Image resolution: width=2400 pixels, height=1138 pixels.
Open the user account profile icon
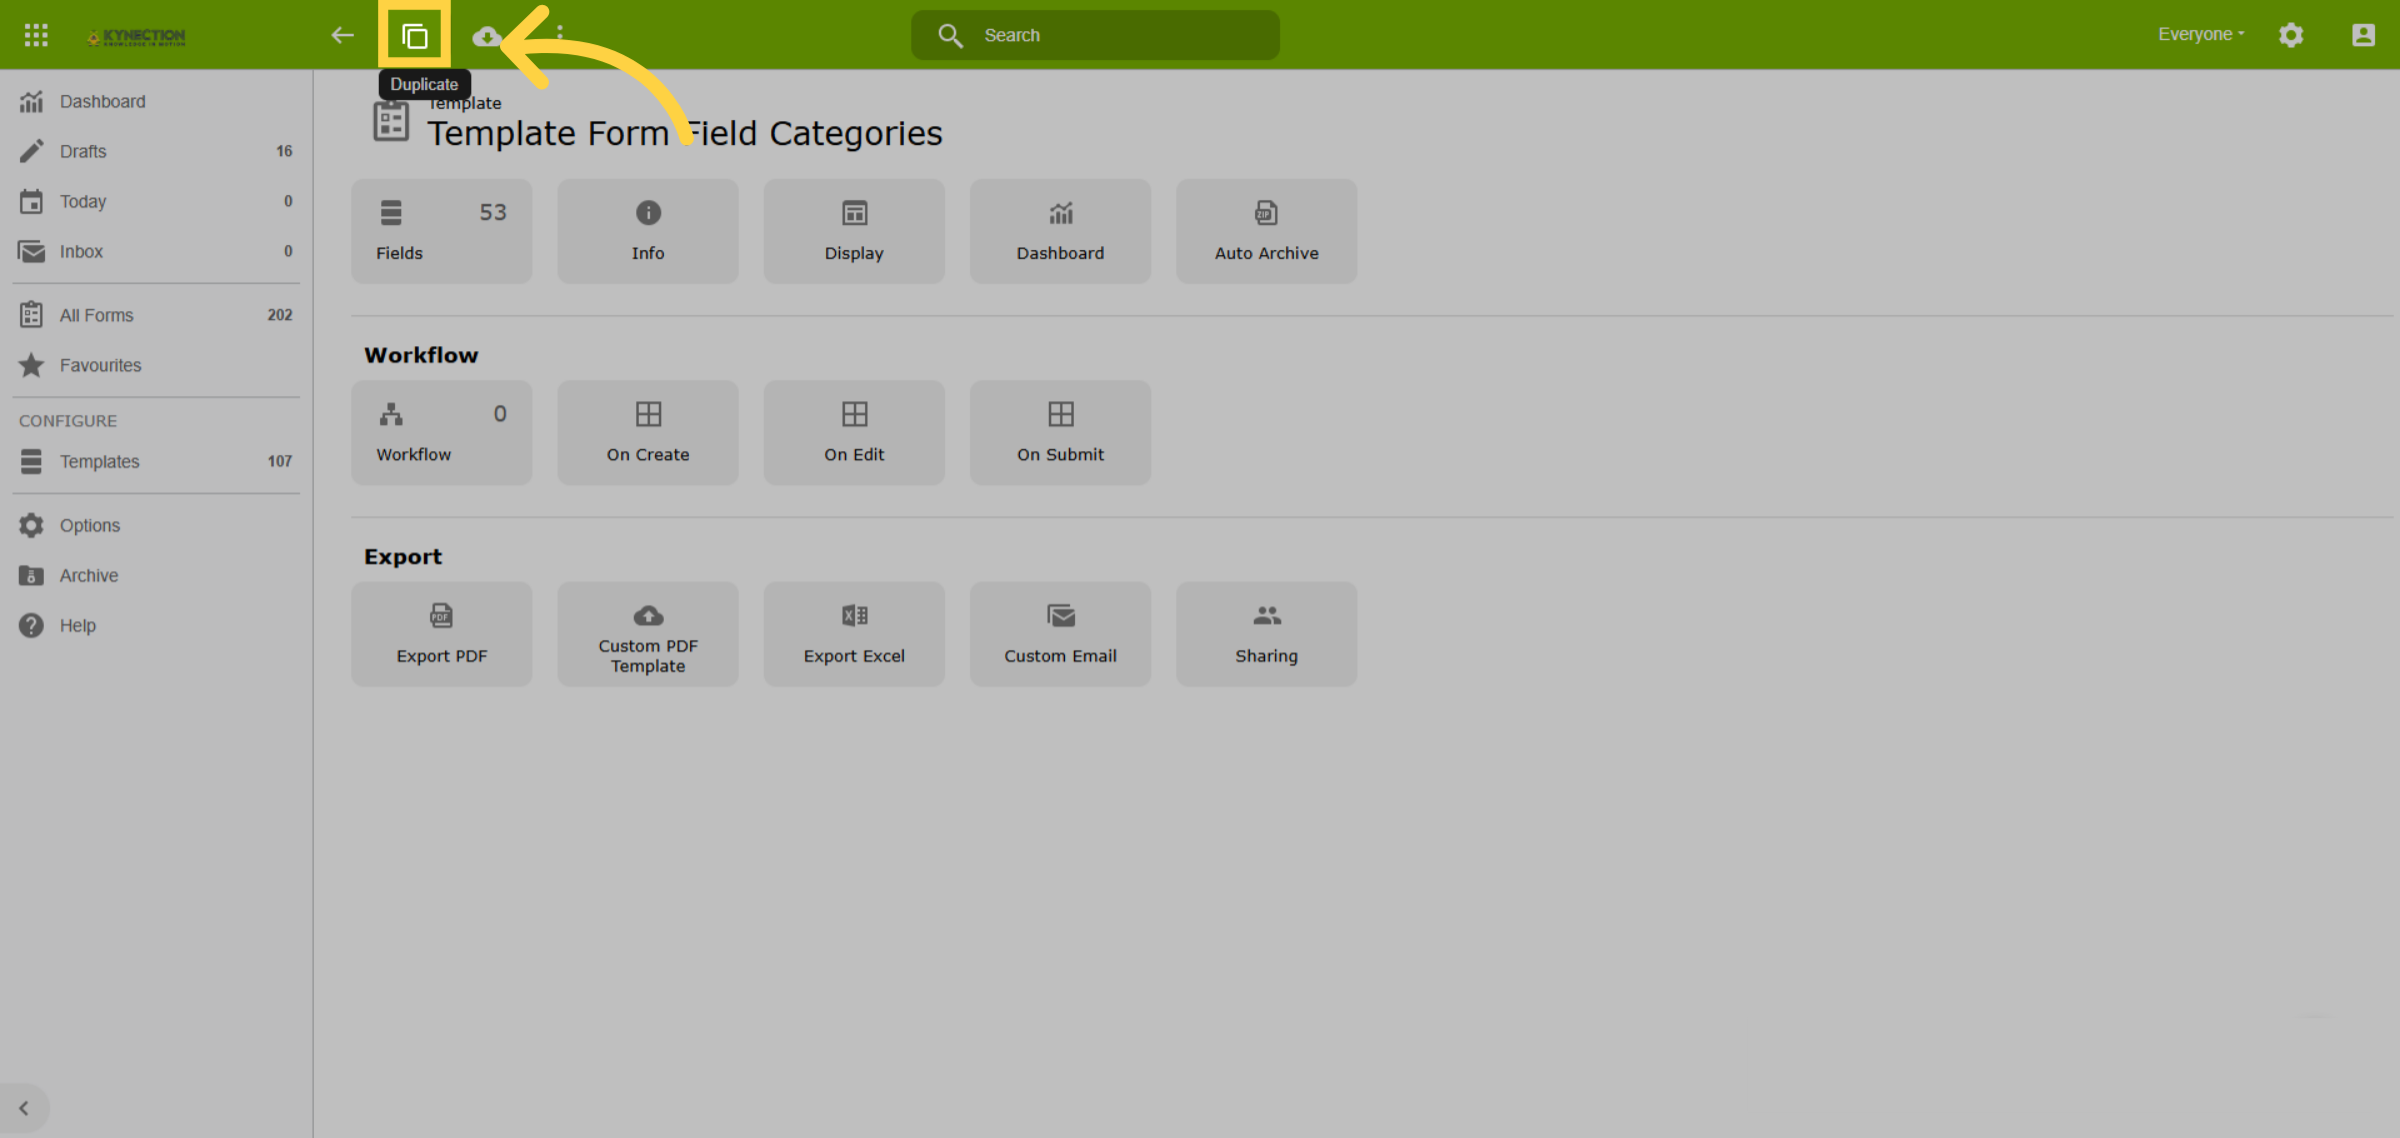pos(2363,35)
